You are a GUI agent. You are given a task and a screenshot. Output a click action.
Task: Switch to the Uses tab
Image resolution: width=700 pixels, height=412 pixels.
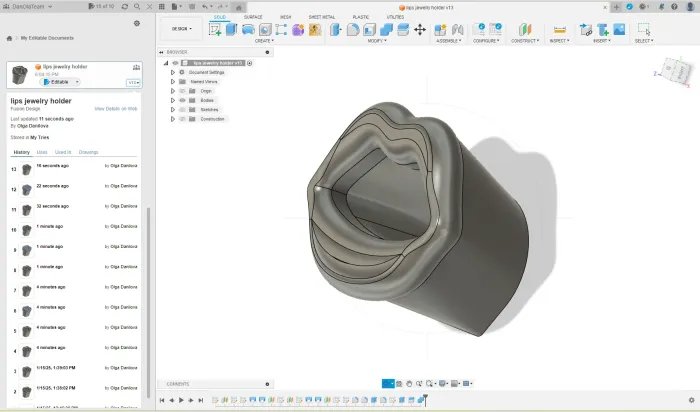pos(42,152)
